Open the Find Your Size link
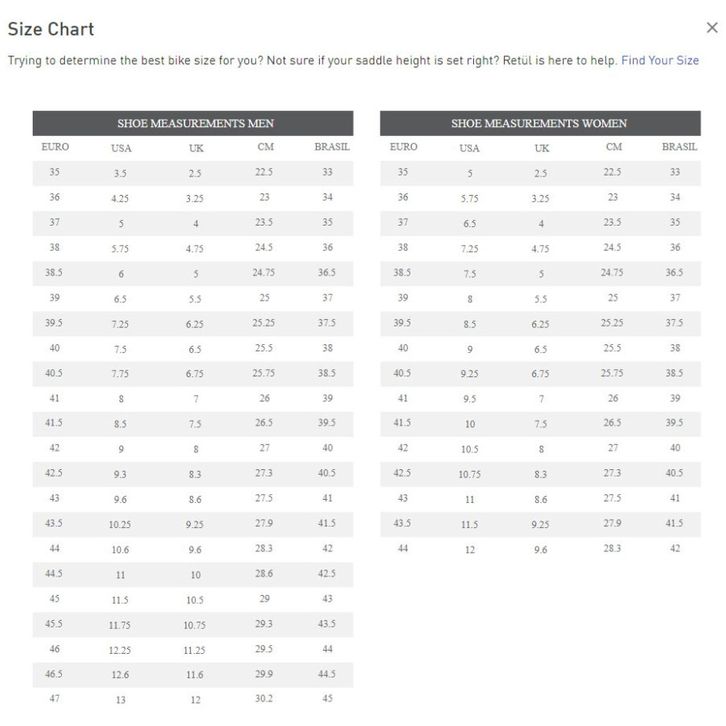Viewport: 726px width, 726px height. pyautogui.click(x=659, y=61)
